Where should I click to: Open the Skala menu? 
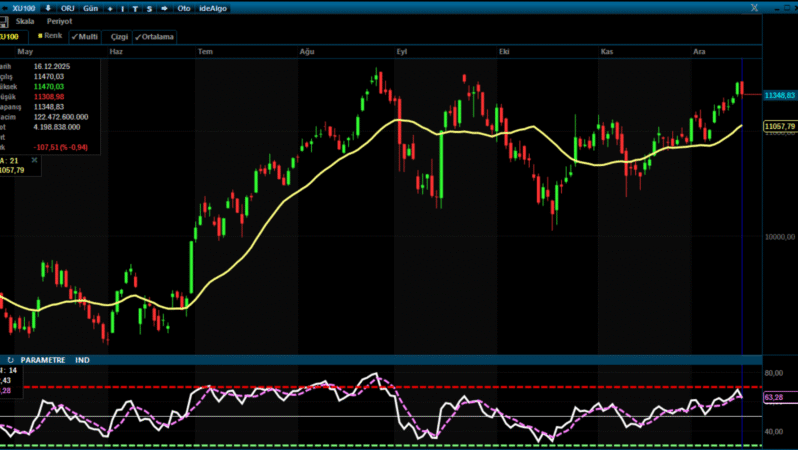coord(25,21)
